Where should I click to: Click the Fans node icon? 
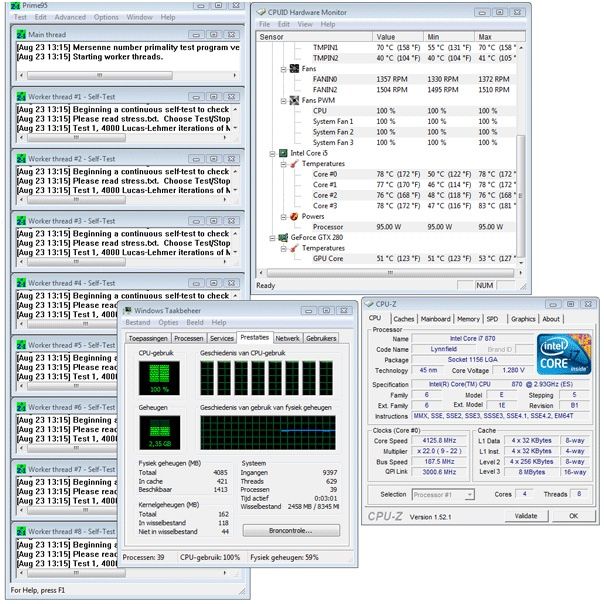(294, 69)
